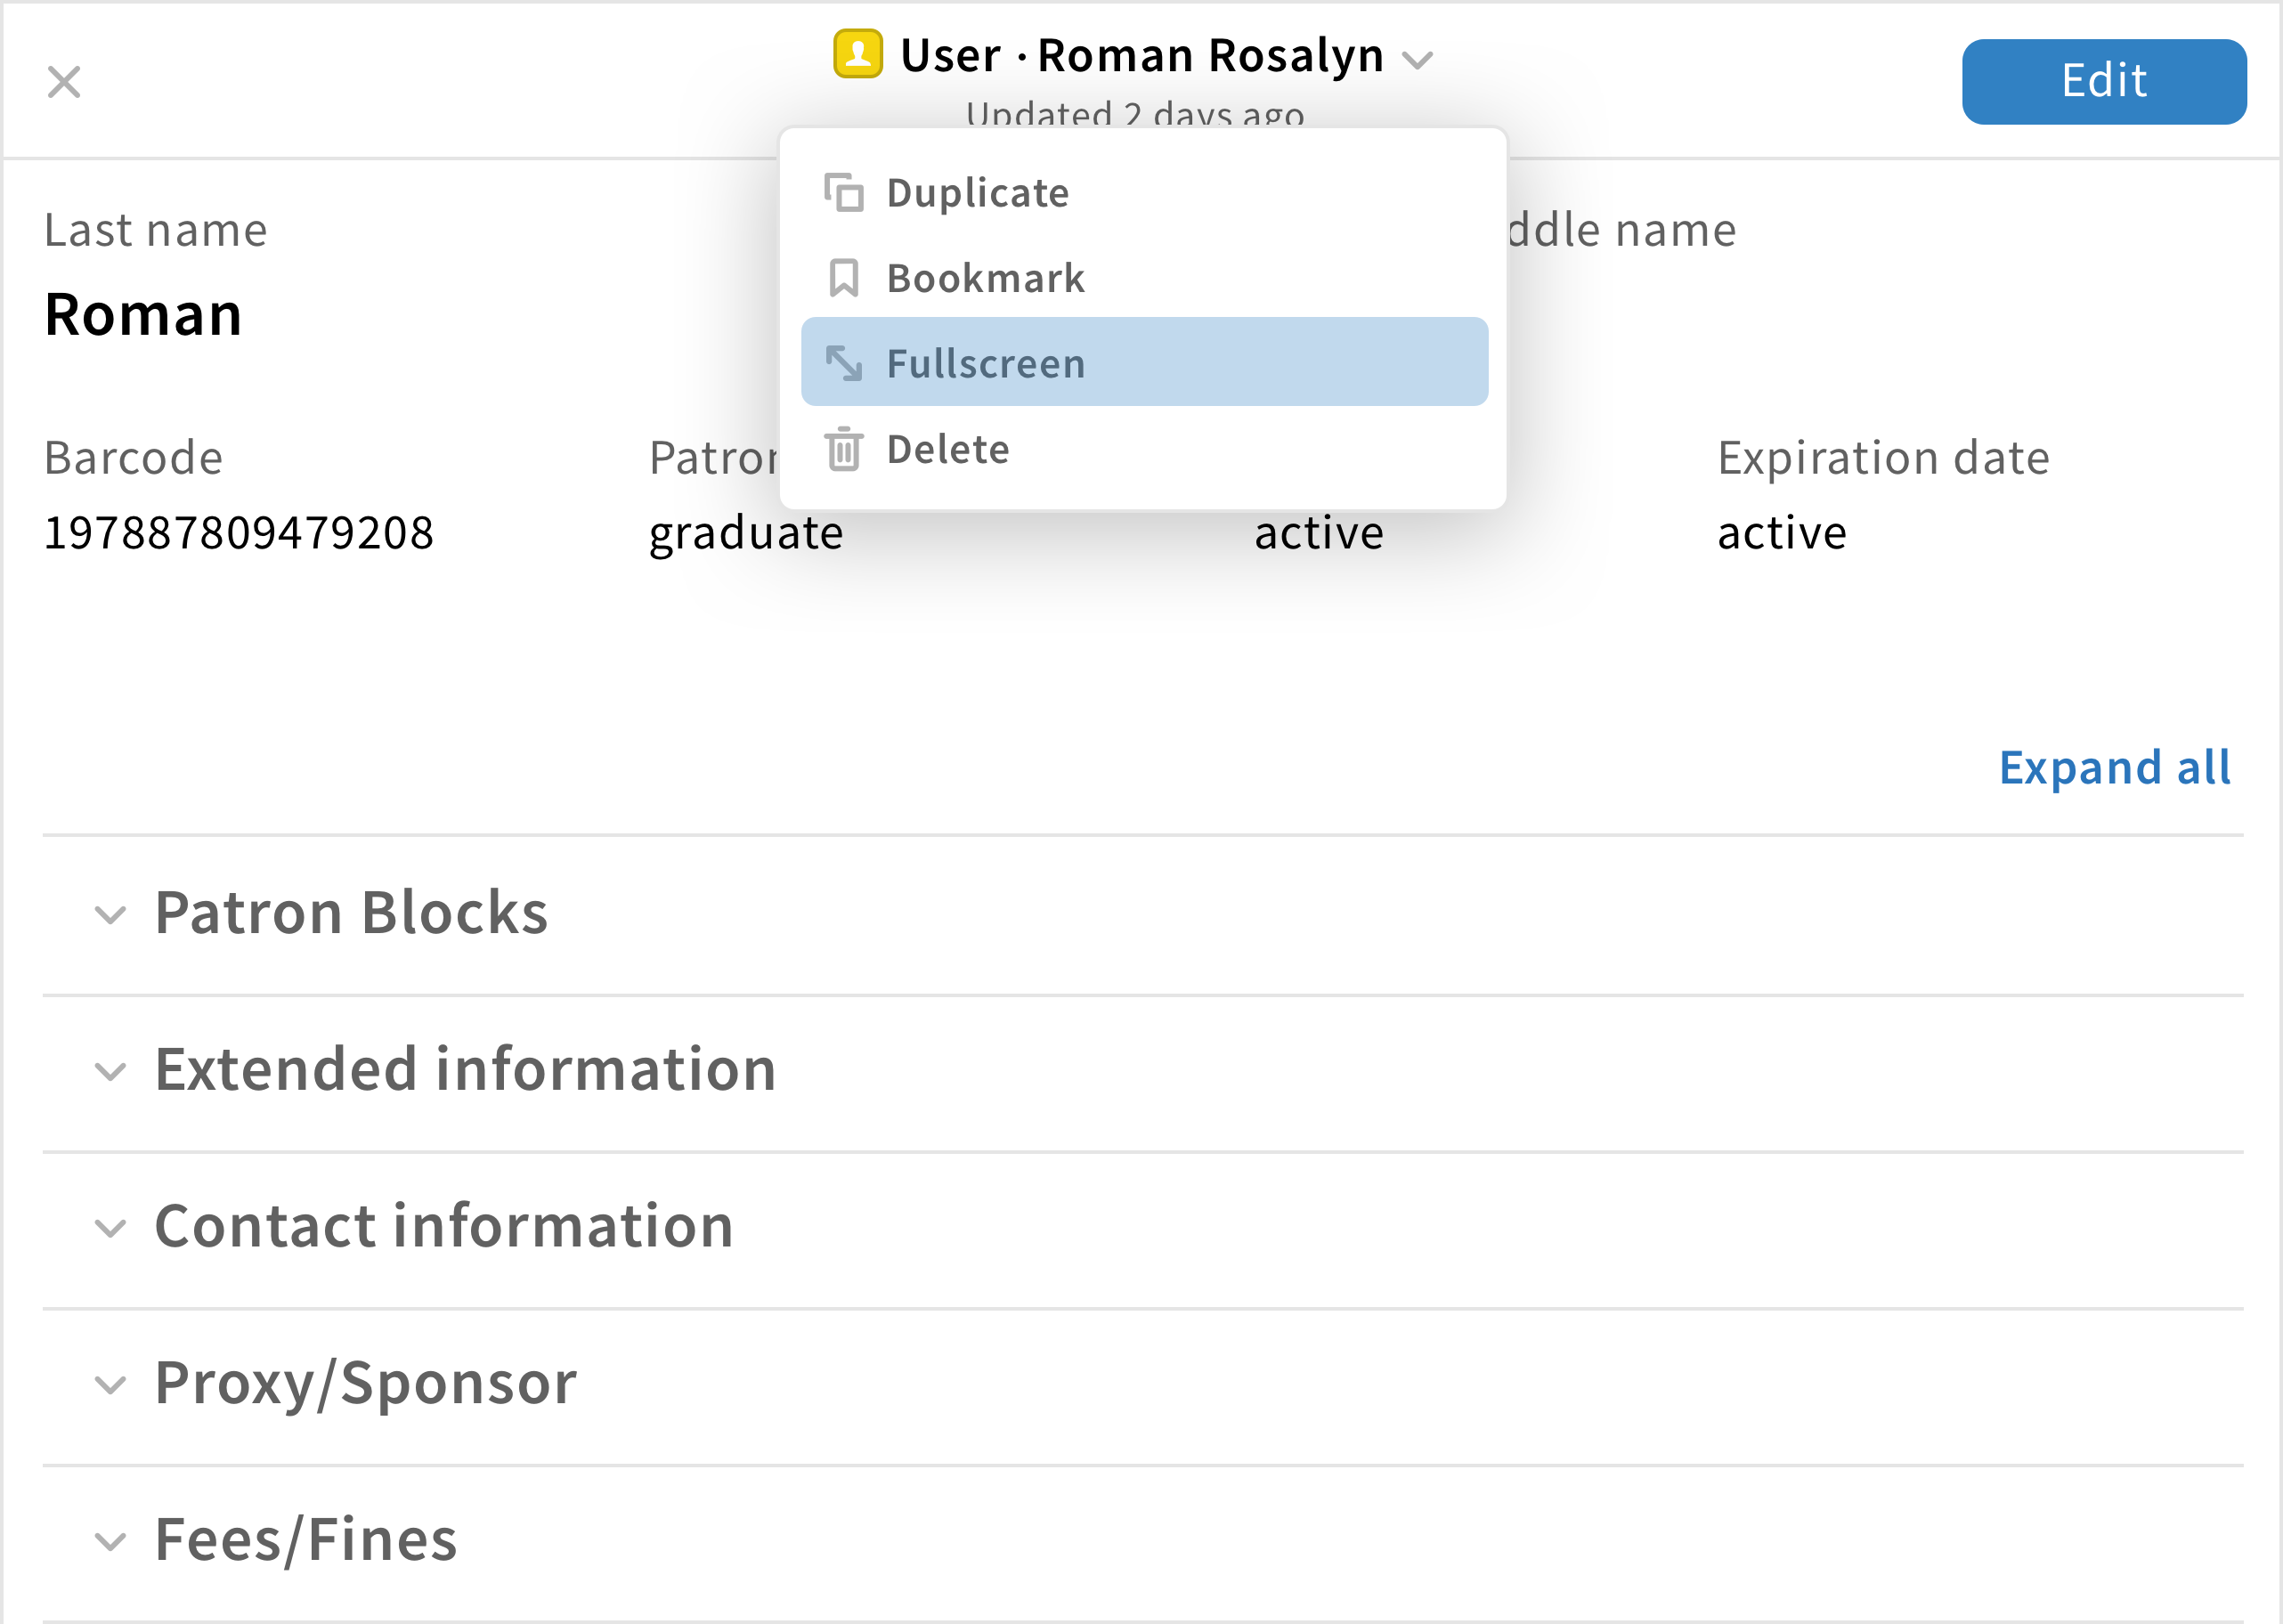Viewport: 2283px width, 1624px height.
Task: Click the barcode value 197887809479208
Action: [x=239, y=532]
